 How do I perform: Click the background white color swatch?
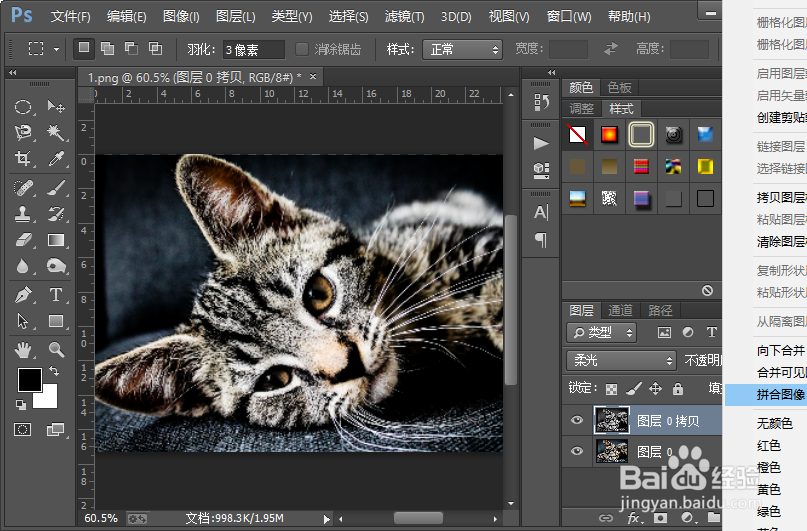[48, 397]
